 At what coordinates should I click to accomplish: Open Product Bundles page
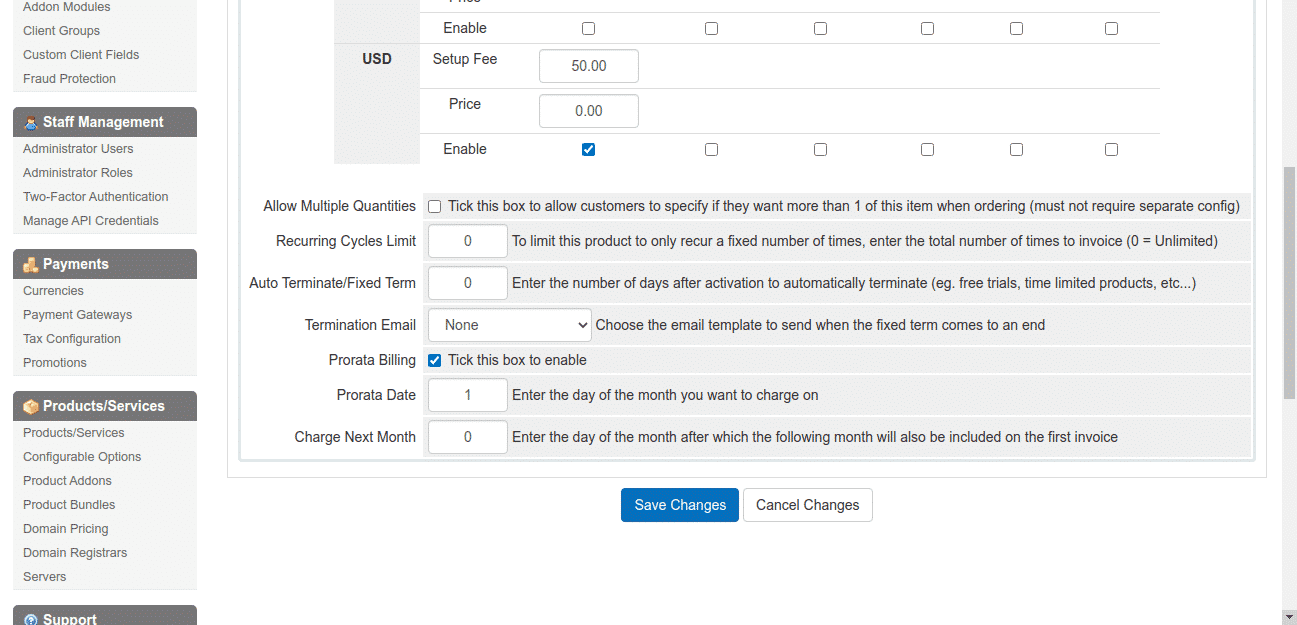tap(69, 505)
